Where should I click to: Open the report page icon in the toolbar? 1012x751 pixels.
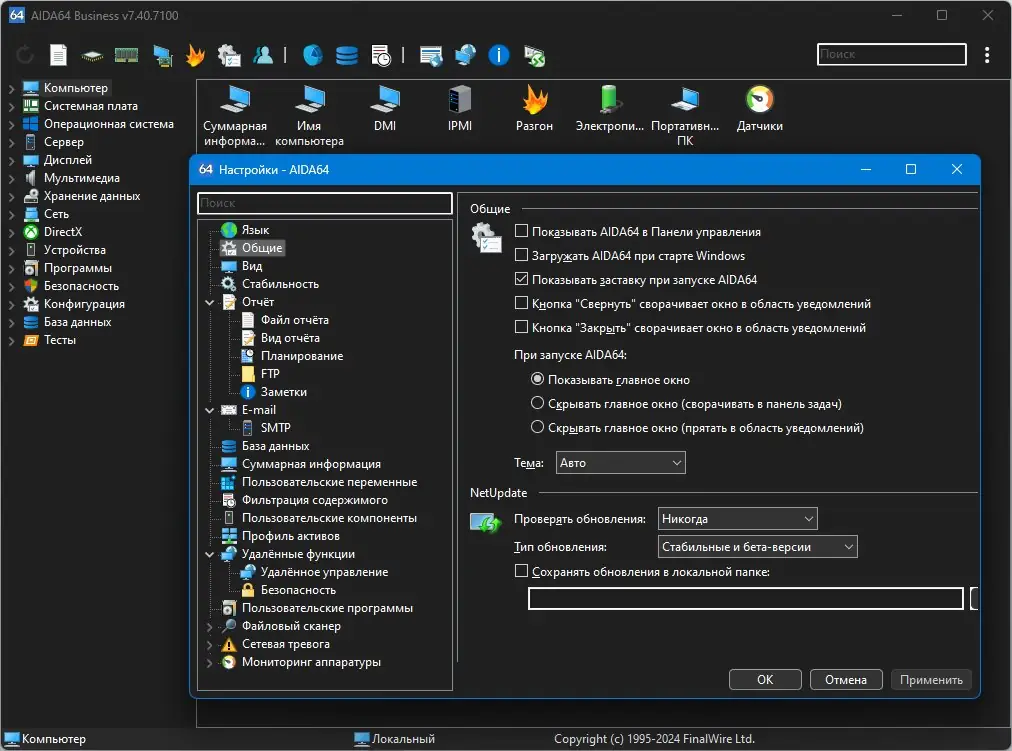point(59,56)
